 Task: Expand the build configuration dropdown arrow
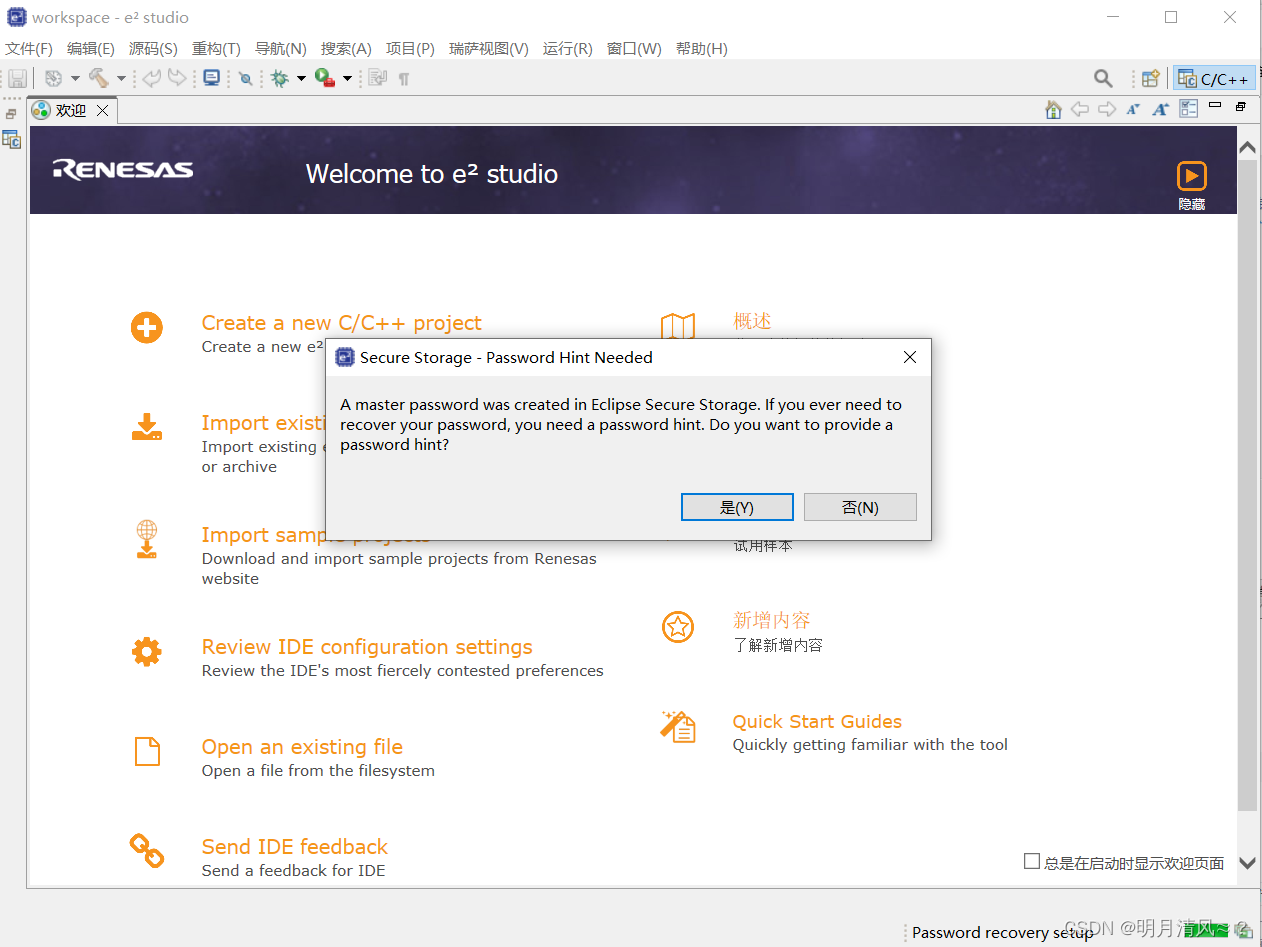(75, 78)
